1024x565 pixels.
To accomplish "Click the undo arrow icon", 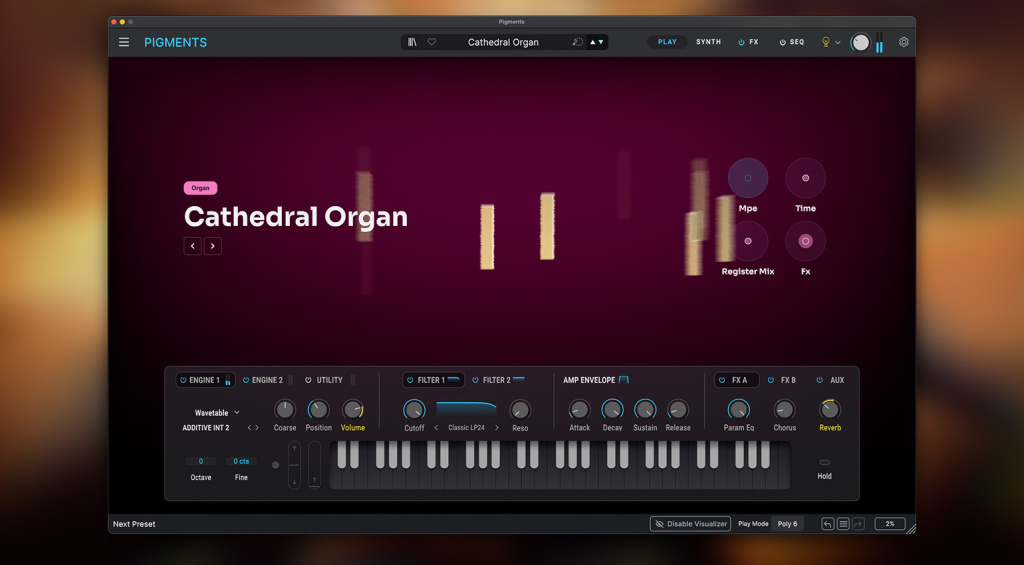I will coord(827,524).
